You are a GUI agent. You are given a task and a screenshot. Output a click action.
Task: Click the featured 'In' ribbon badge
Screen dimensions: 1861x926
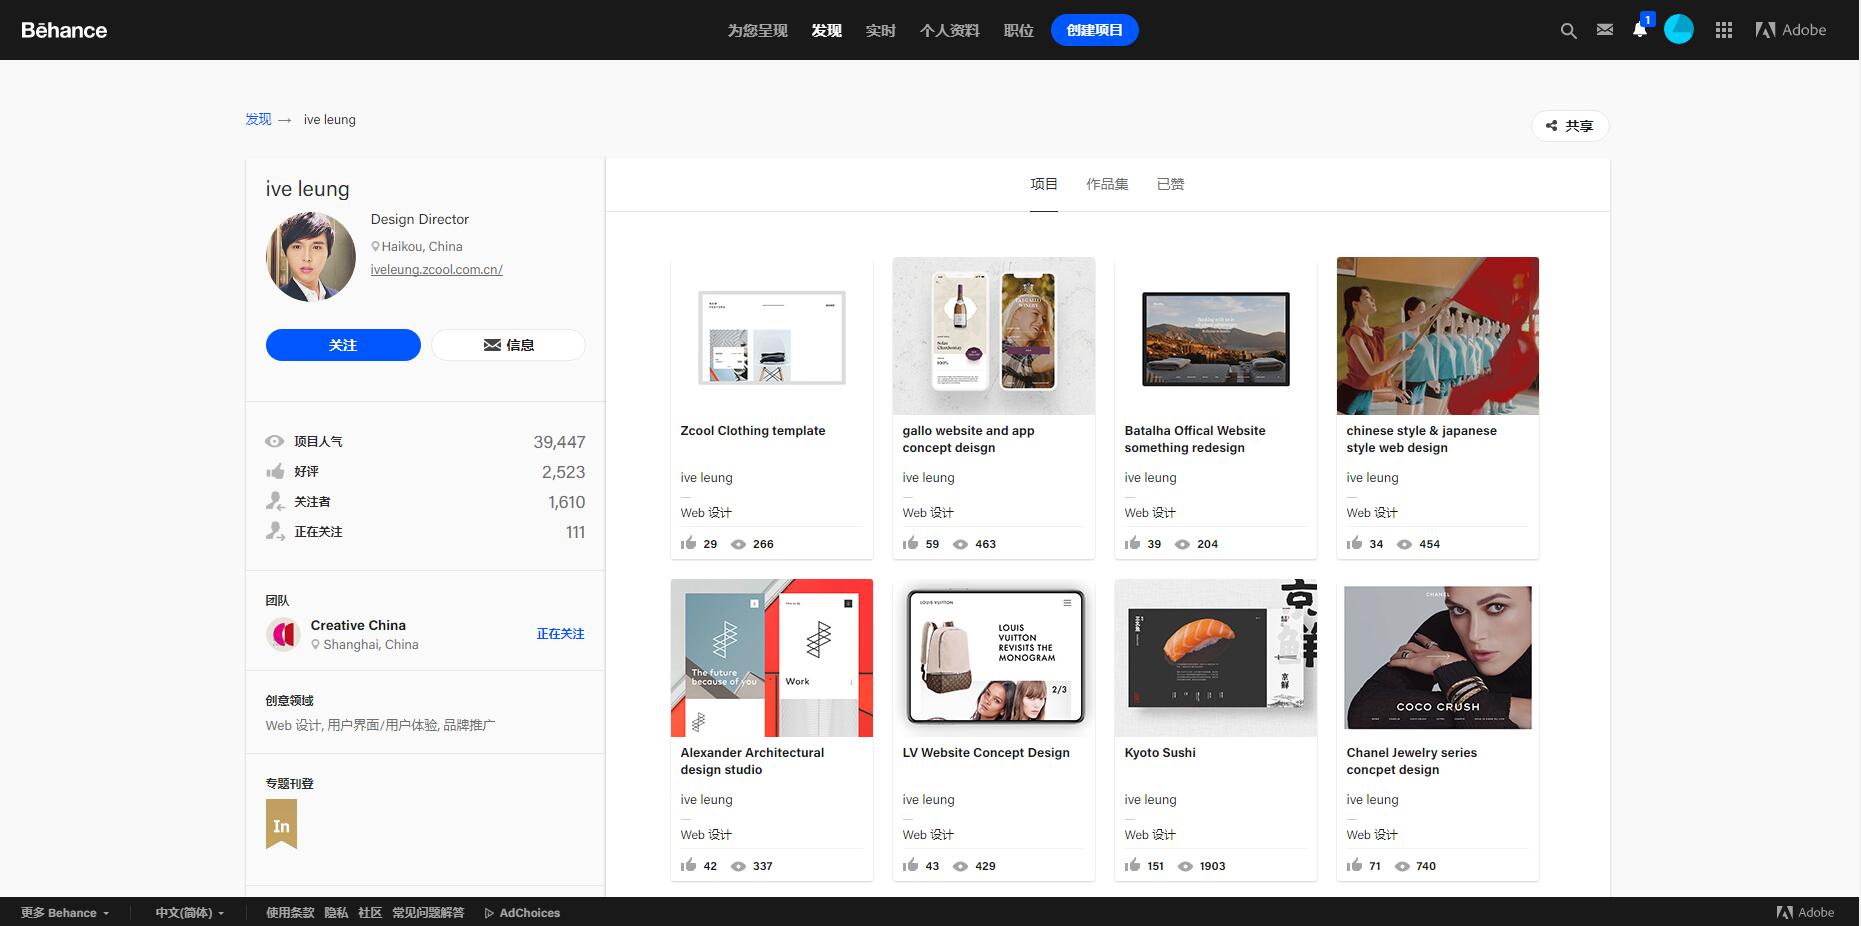pos(281,826)
